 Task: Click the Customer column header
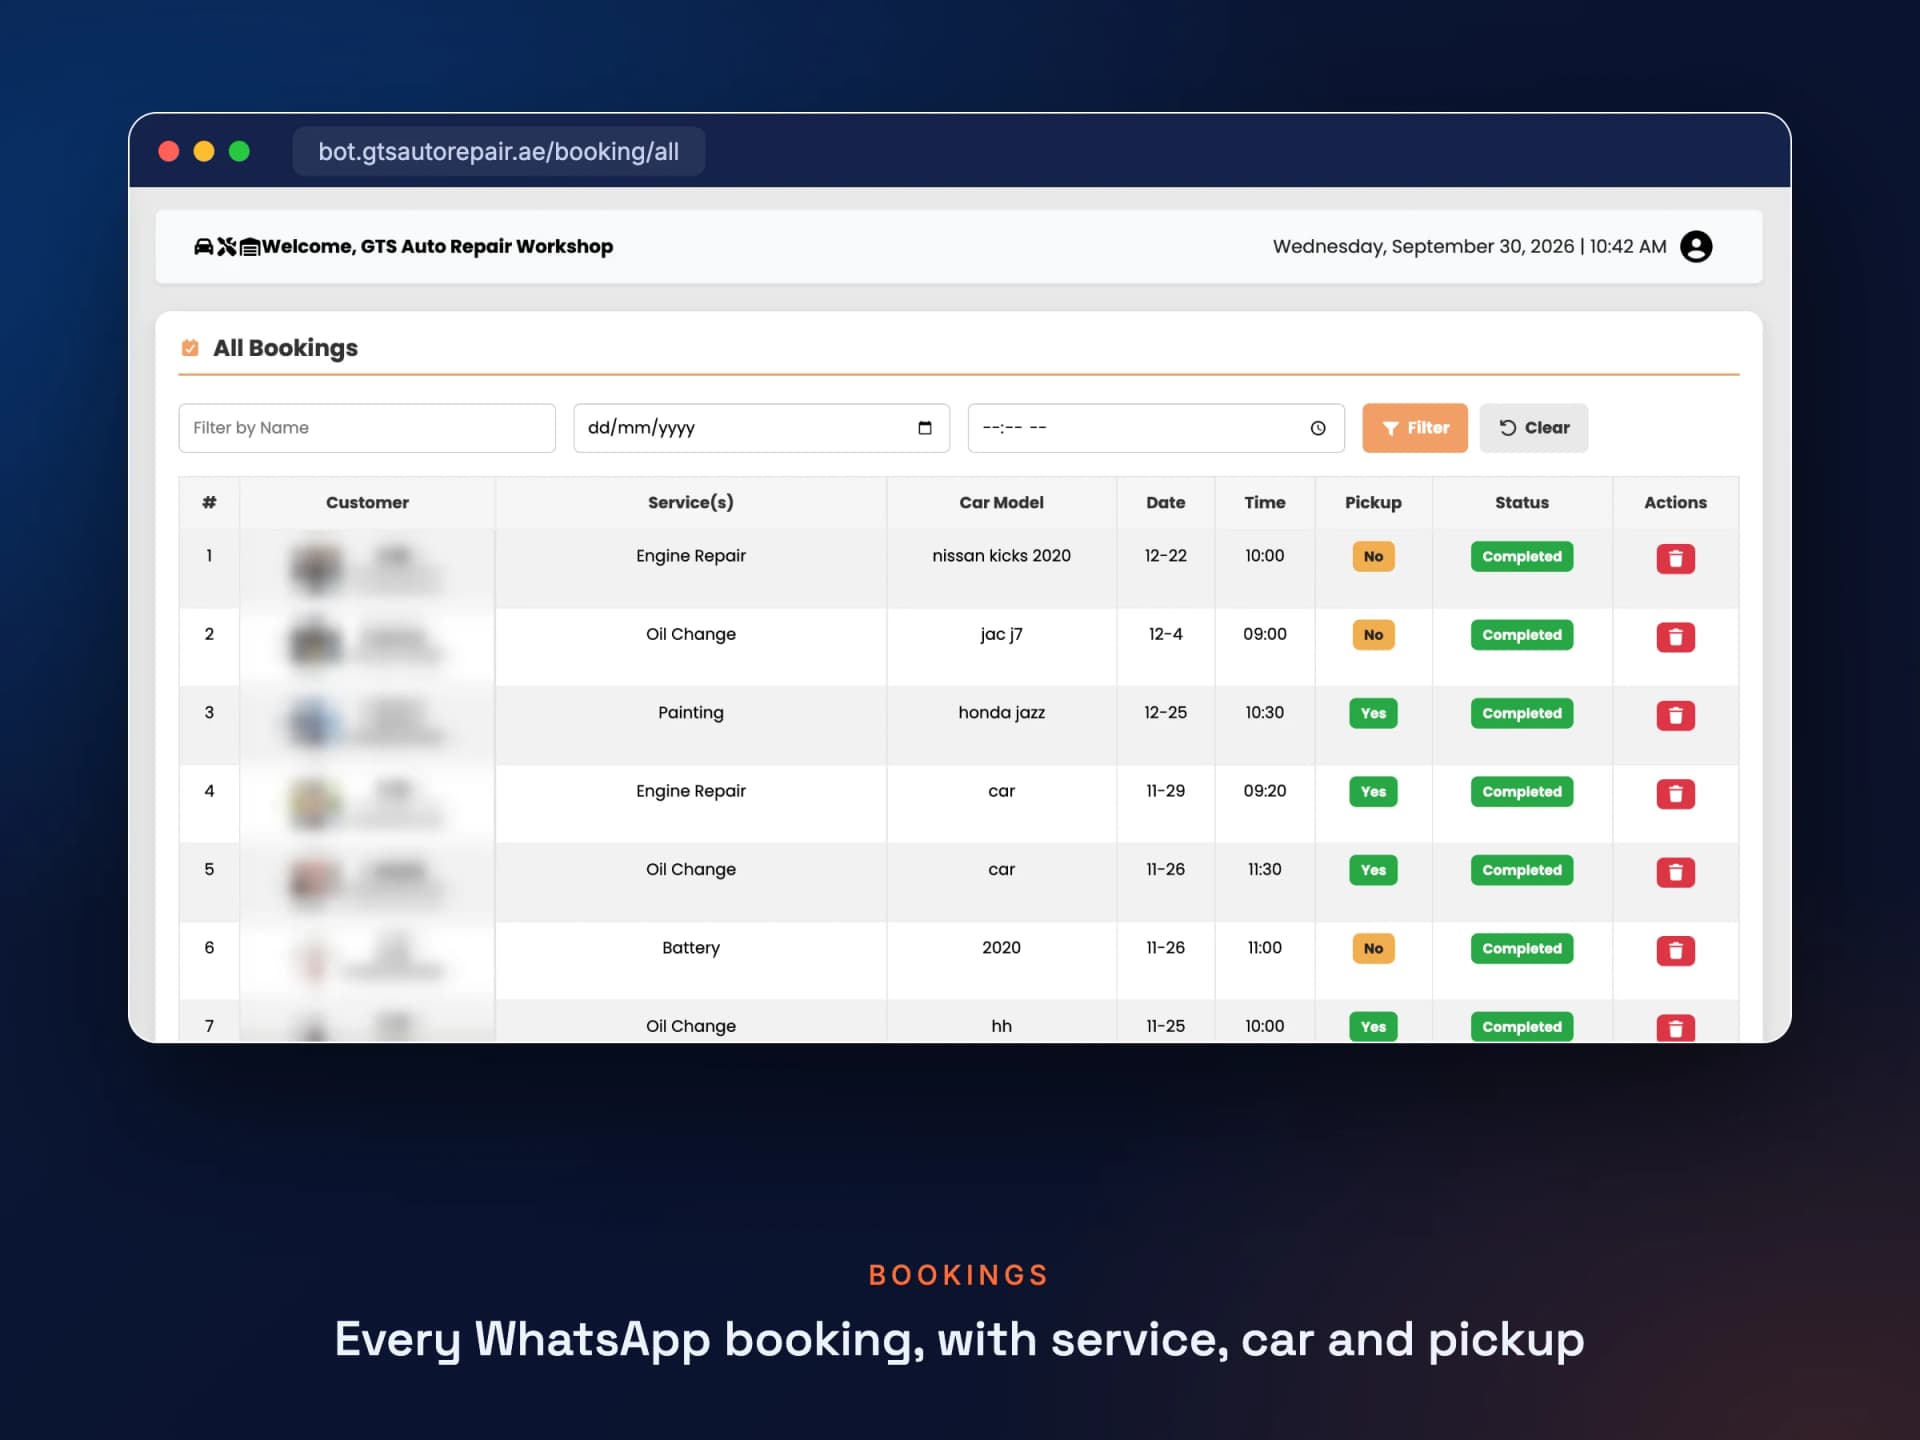[367, 502]
